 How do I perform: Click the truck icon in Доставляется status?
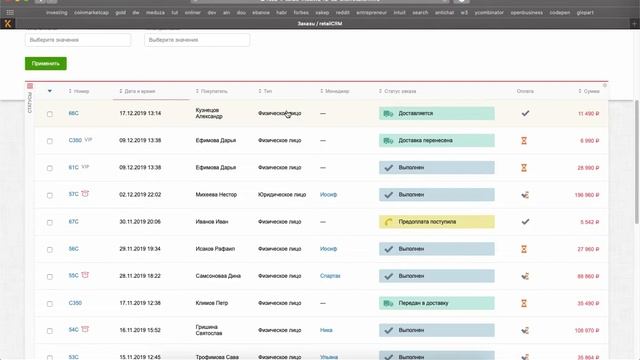point(388,113)
